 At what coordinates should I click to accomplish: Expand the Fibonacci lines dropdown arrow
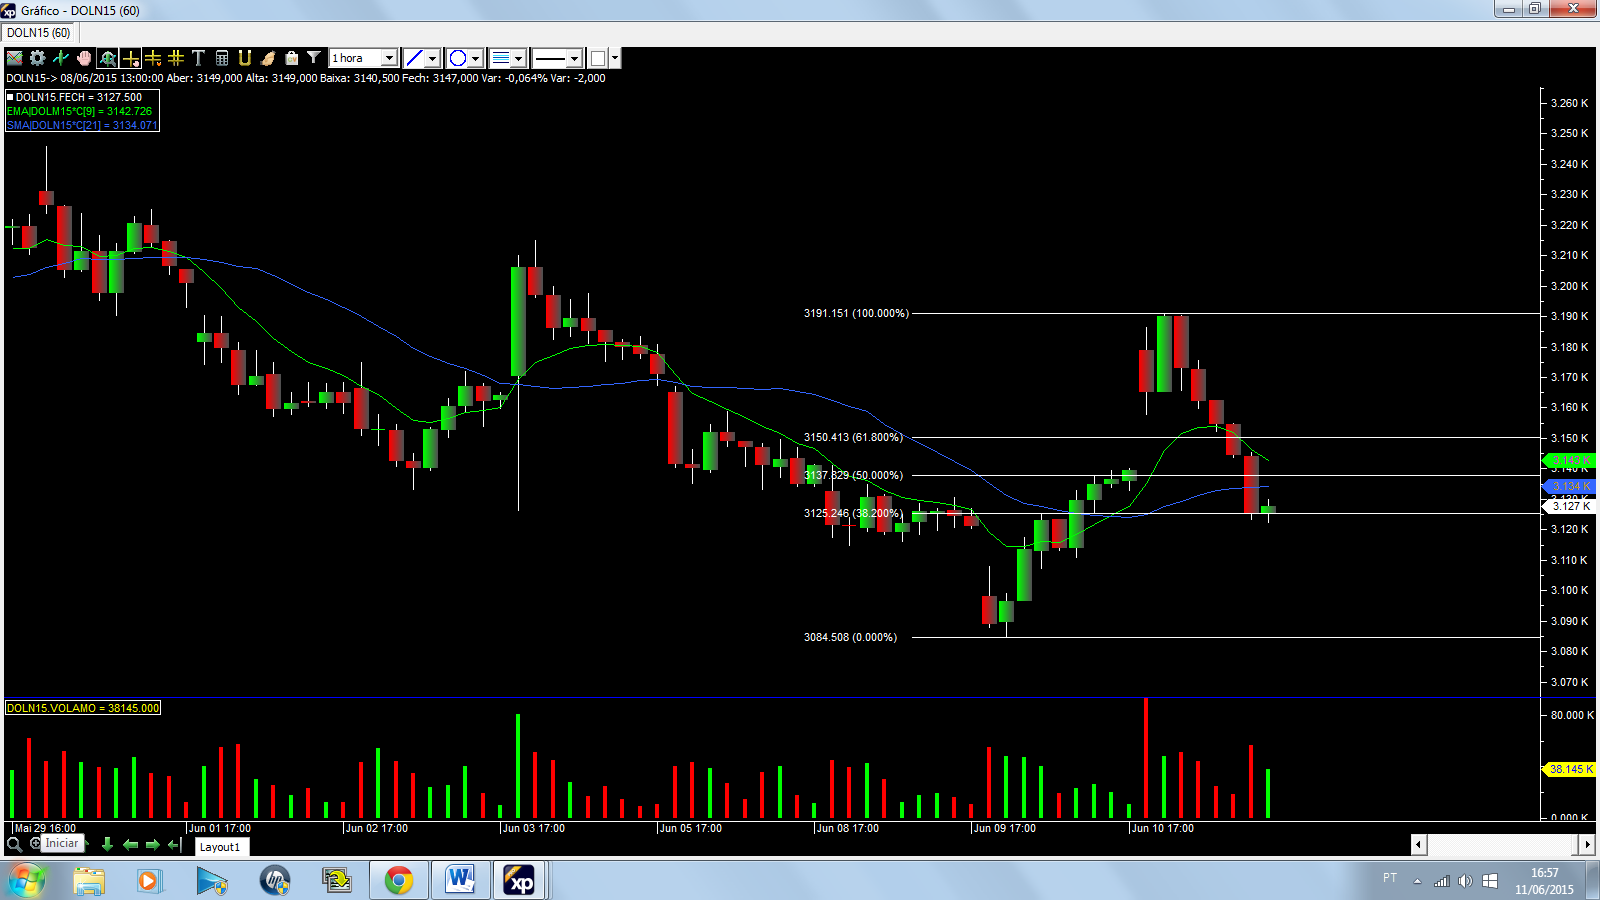pos(519,58)
